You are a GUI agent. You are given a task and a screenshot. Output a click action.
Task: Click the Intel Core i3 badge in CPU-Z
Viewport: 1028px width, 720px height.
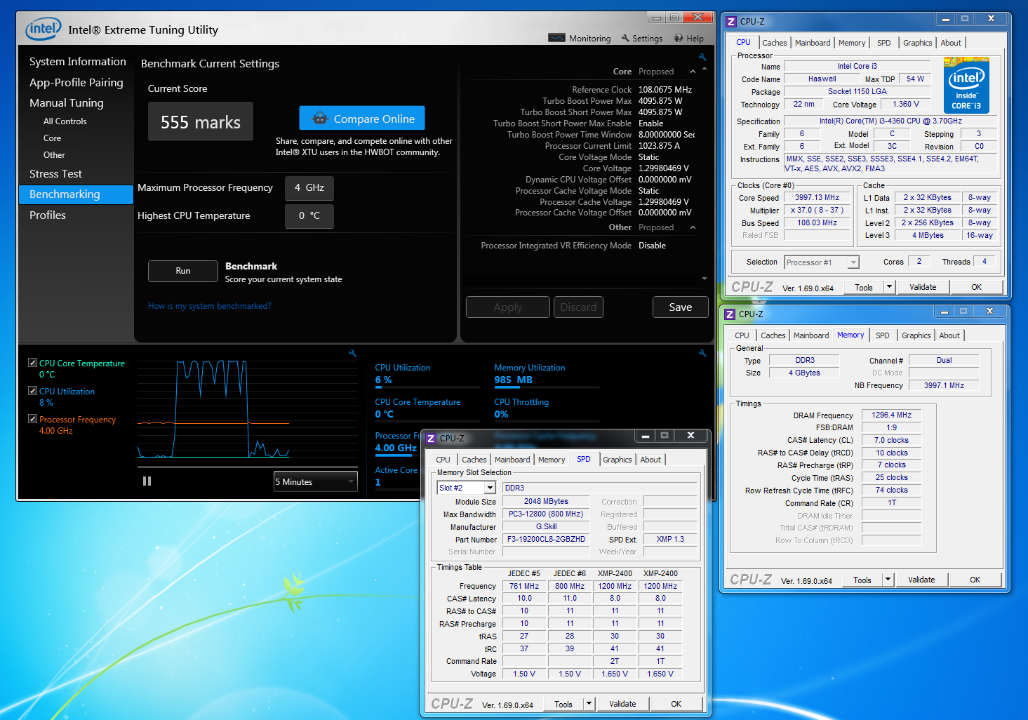(x=966, y=86)
